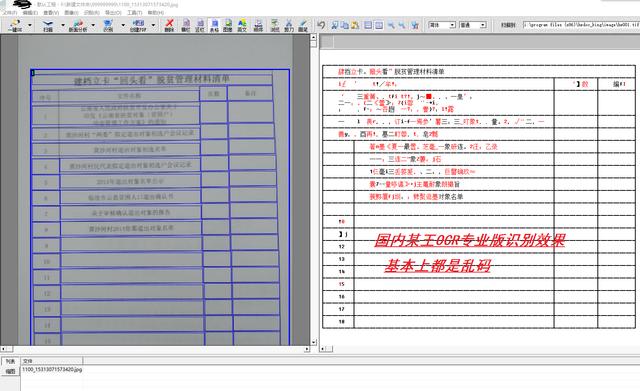Click the image pane vertical scrollbar down arrow
The width and height of the screenshot is (640, 391).
point(313,342)
